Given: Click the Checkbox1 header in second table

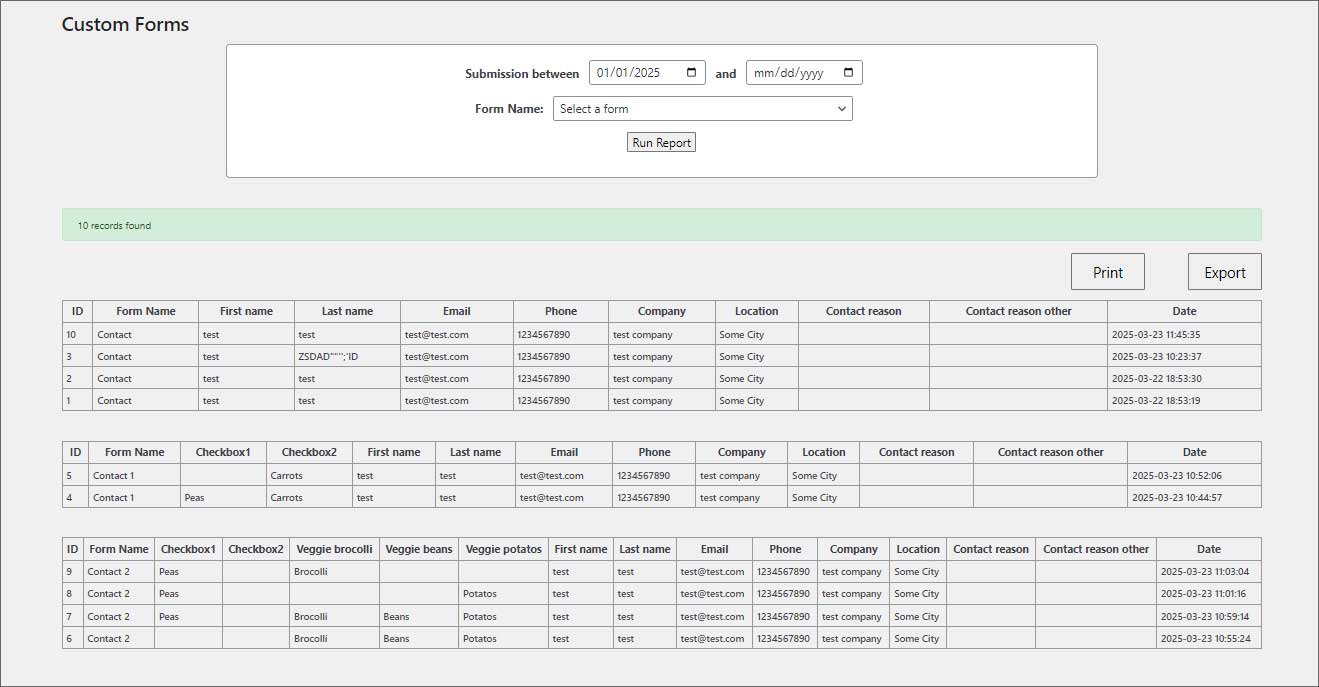Looking at the screenshot, I should (x=223, y=452).
